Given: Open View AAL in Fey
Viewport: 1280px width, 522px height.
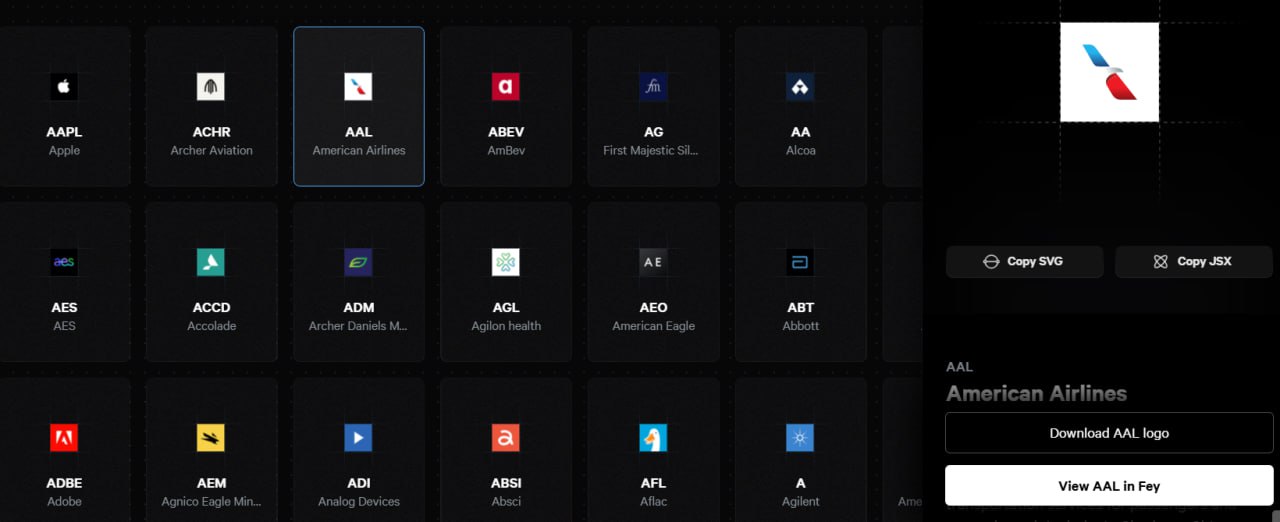Looking at the screenshot, I should 1109,486.
